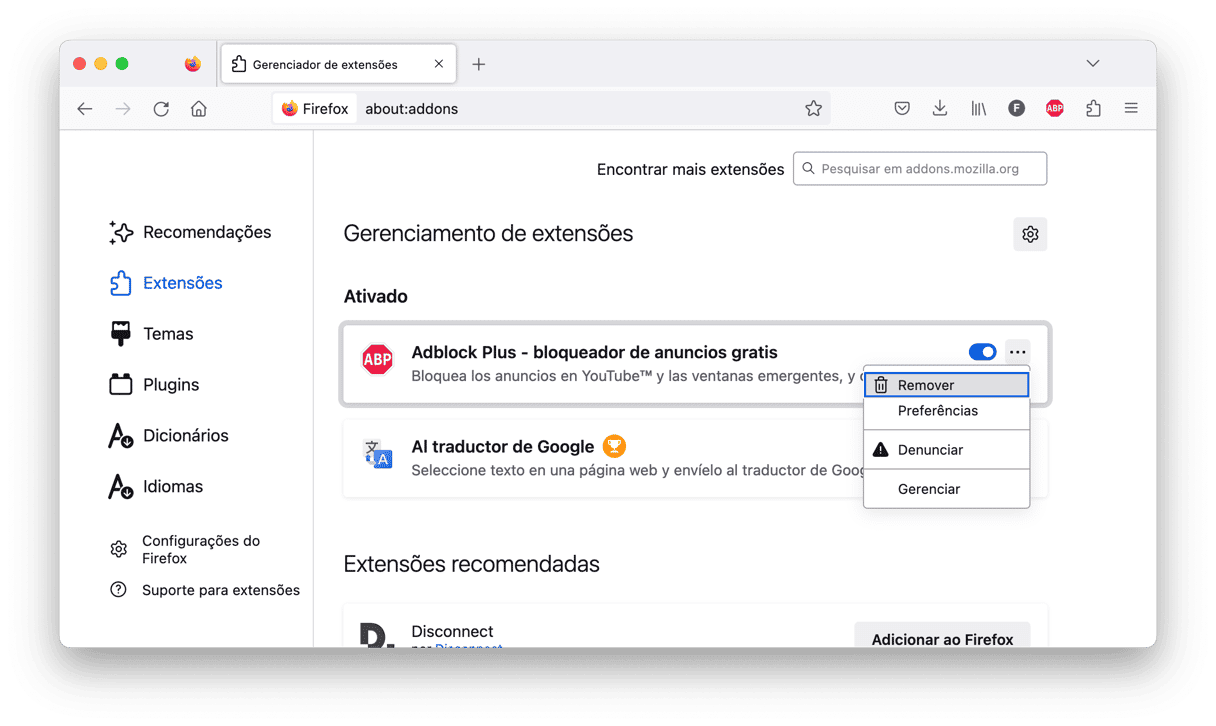The image size is (1216, 726).
Task: Open the Firefox account avatar
Action: tap(1016, 108)
